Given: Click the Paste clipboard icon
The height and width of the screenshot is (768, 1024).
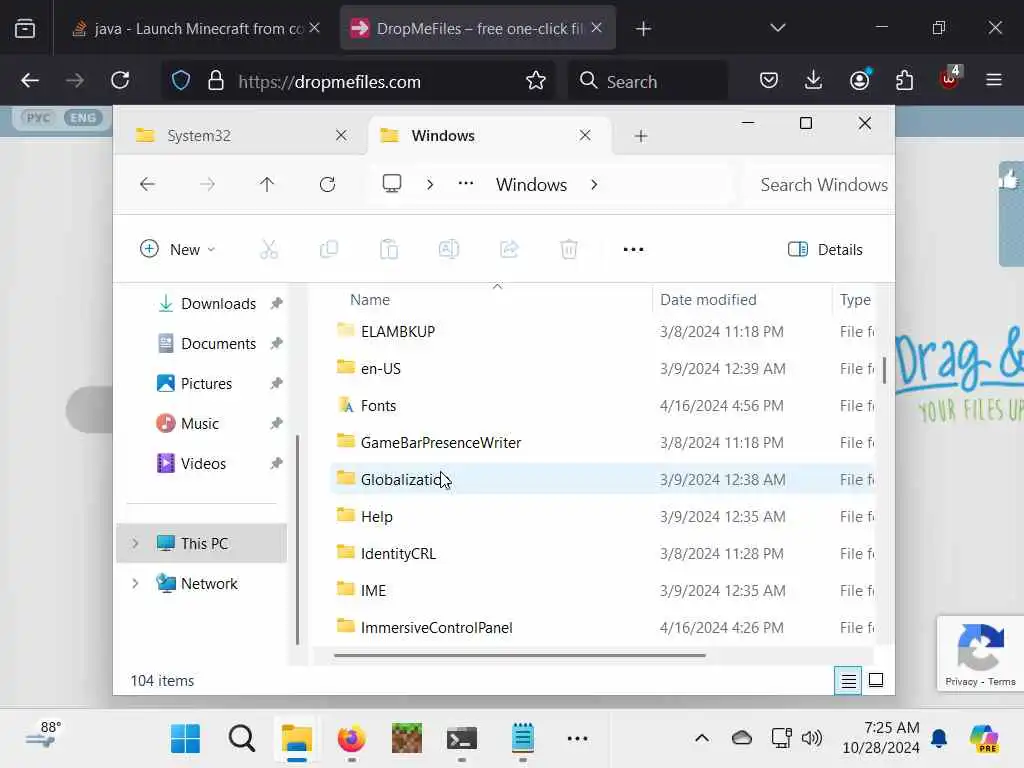Looking at the screenshot, I should pyautogui.click(x=389, y=249).
